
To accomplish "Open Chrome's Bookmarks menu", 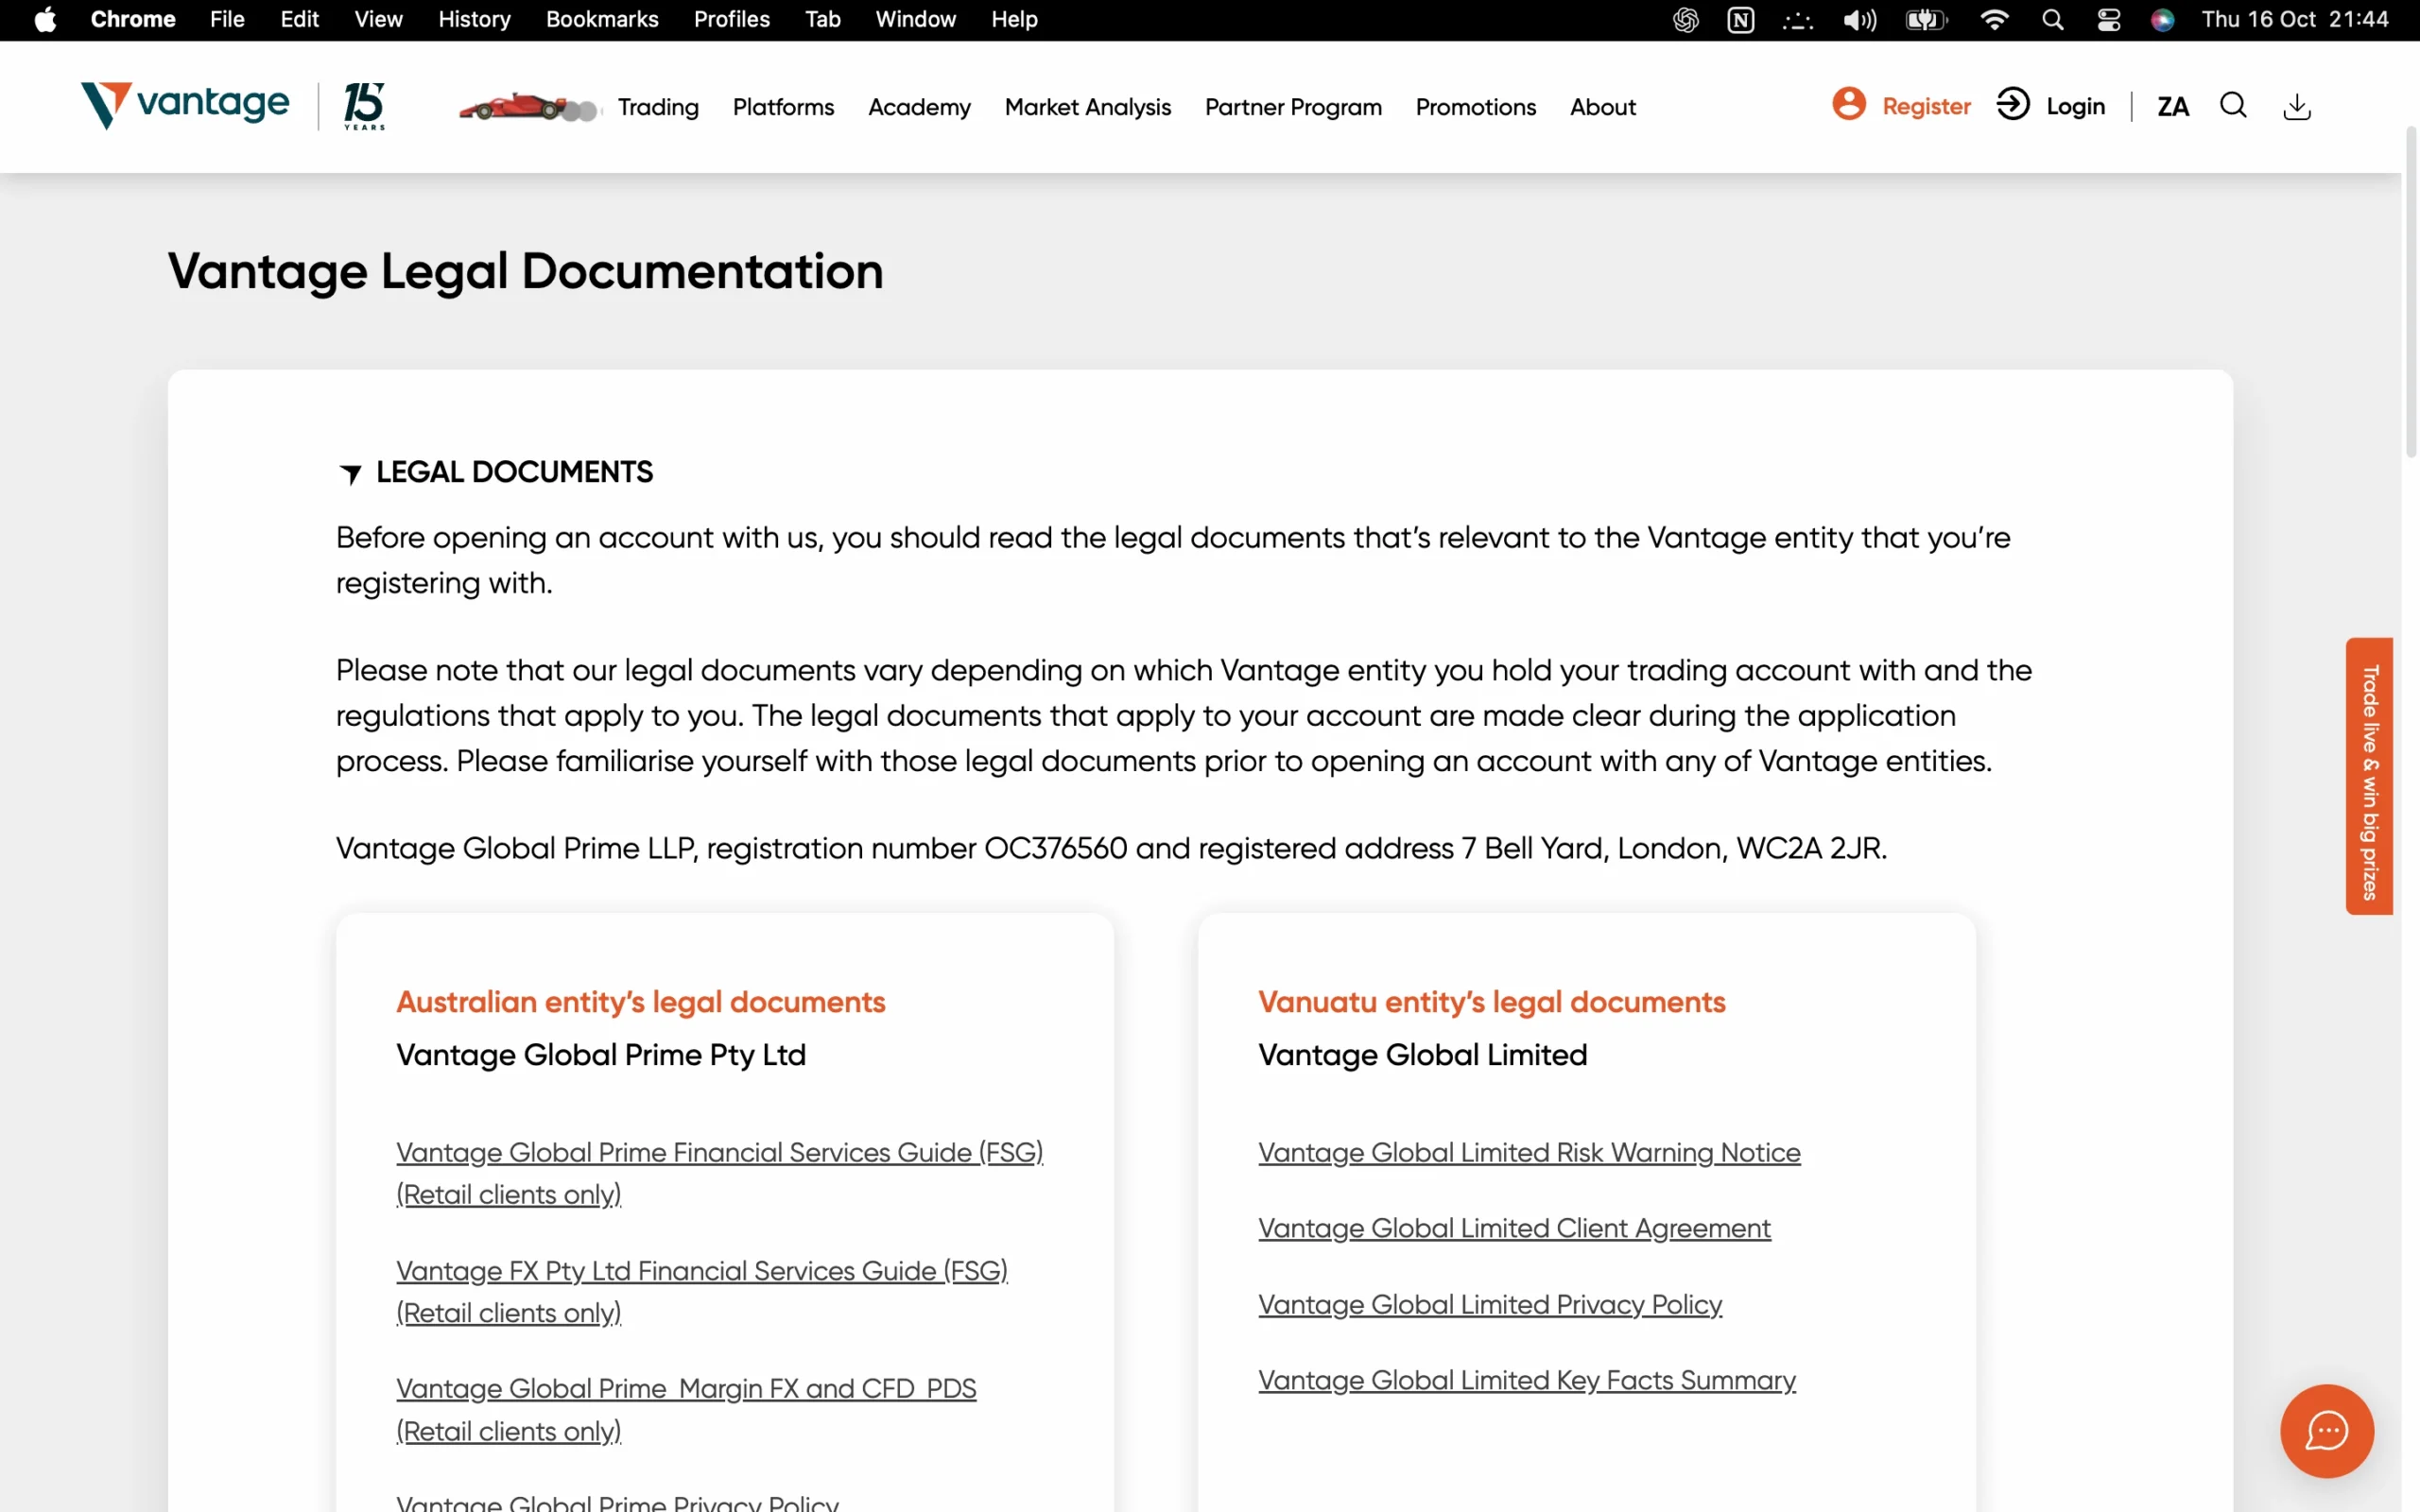I will tap(602, 20).
